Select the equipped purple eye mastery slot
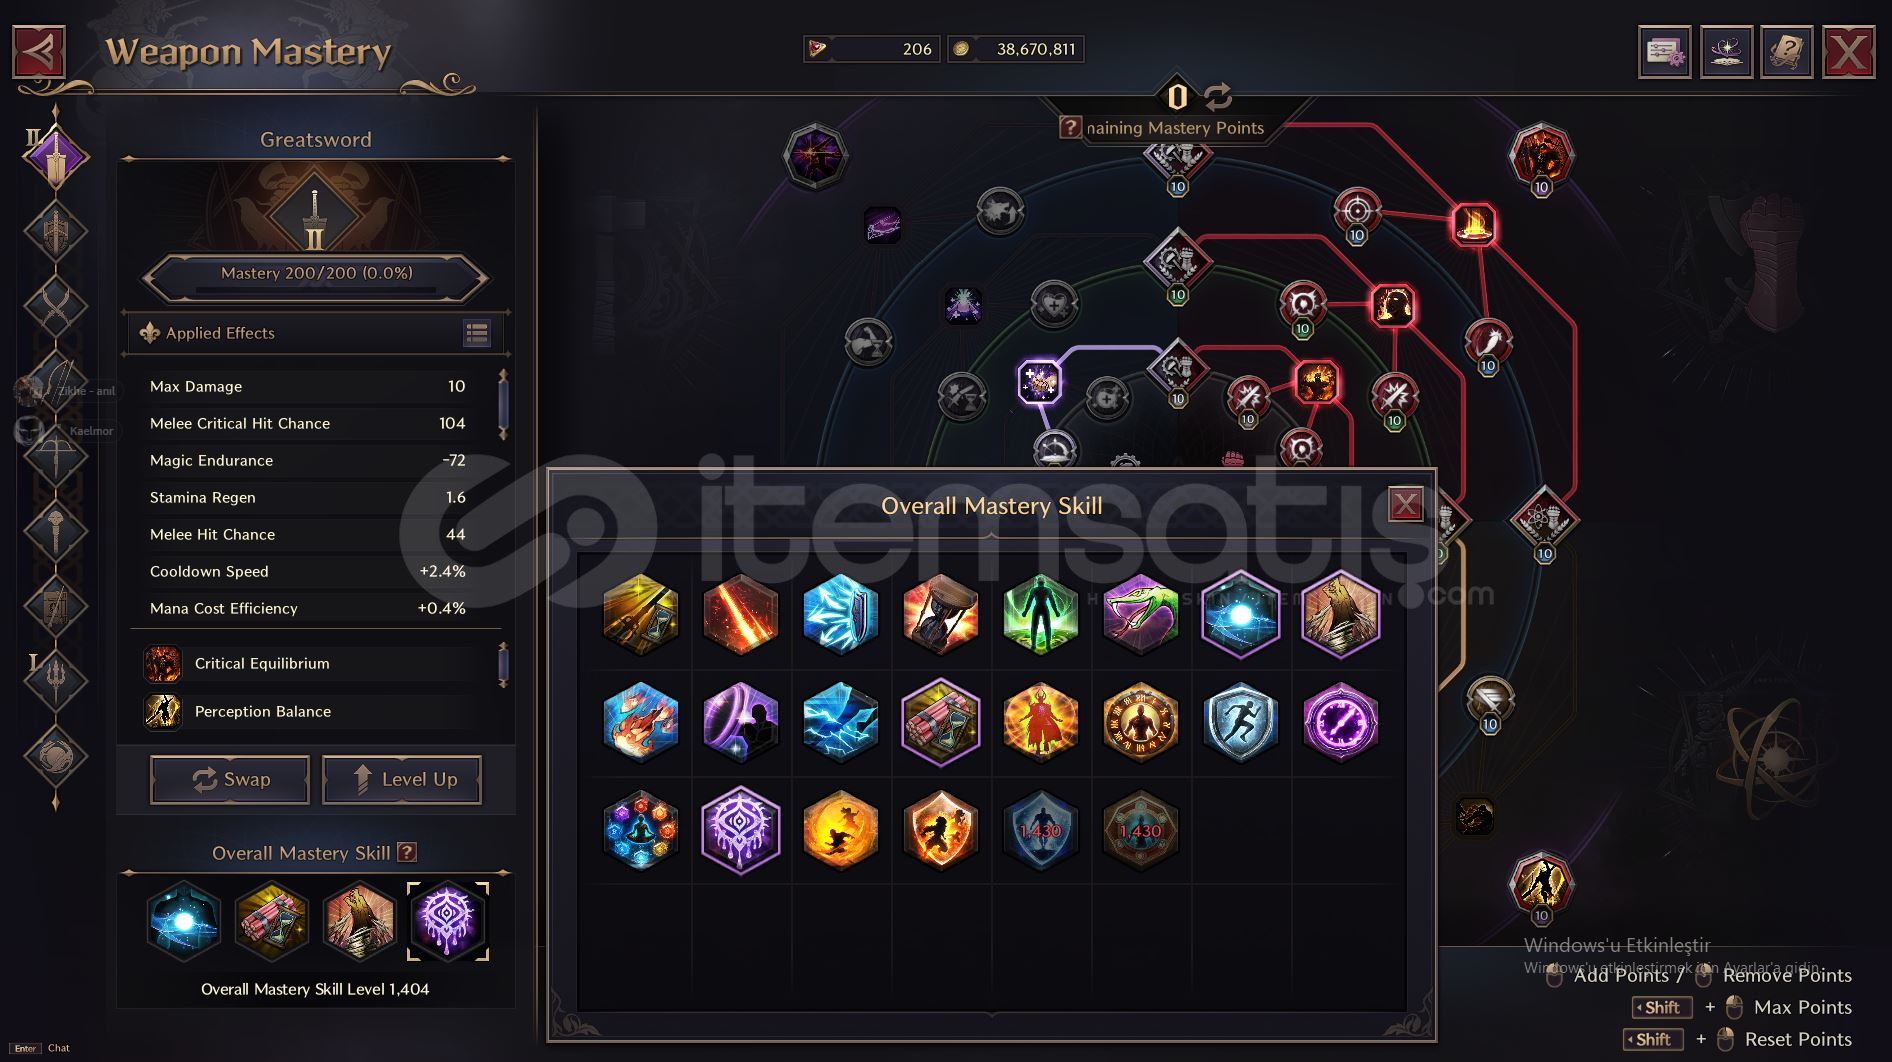This screenshot has width=1892, height=1062. pyautogui.click(x=447, y=921)
